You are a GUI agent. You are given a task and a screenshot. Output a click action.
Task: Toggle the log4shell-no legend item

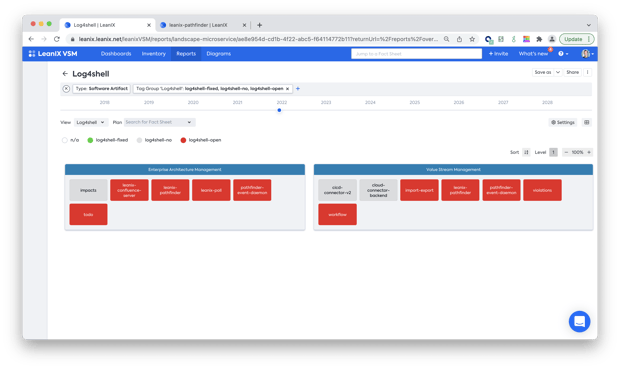[x=154, y=140]
